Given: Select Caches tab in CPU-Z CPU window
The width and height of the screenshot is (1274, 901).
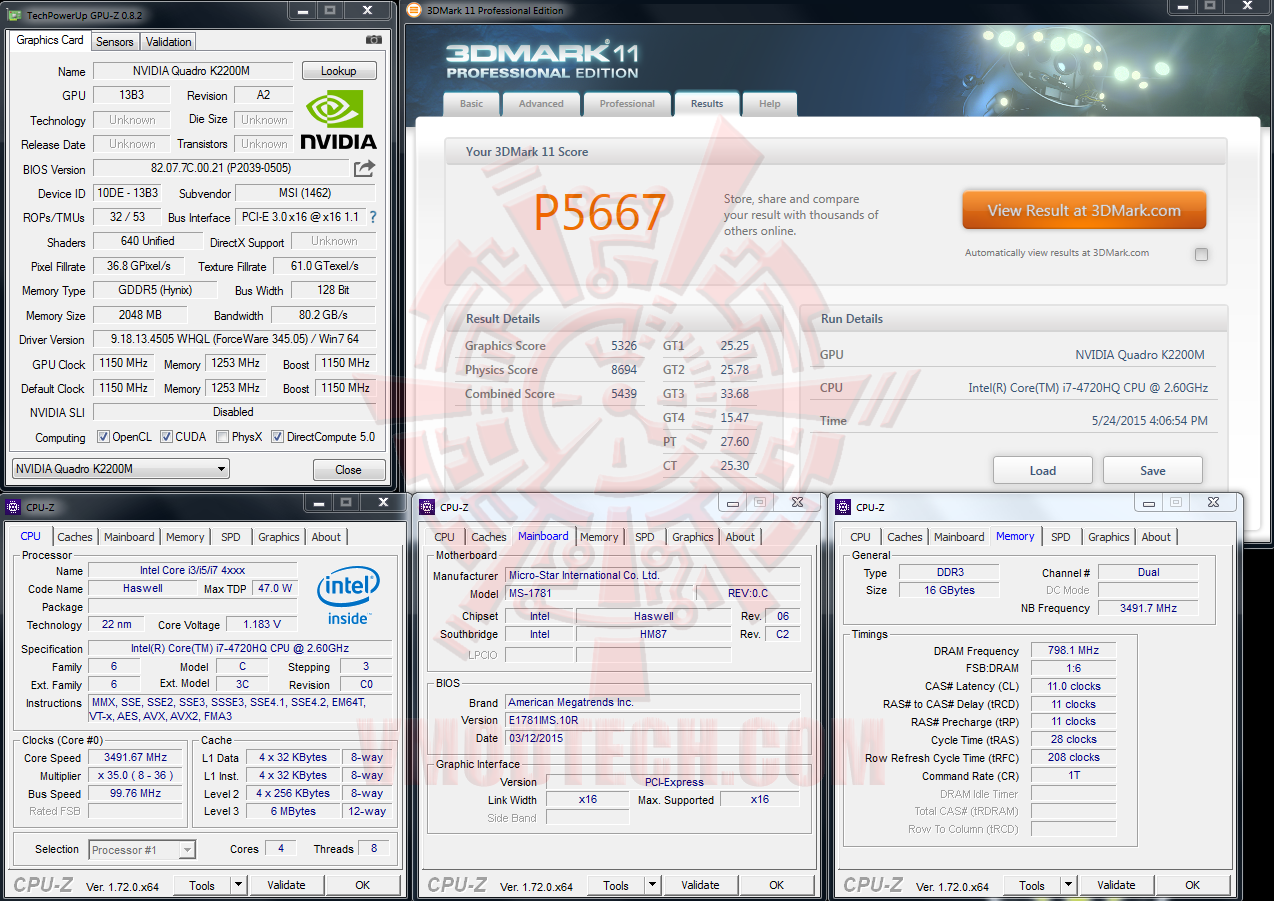Looking at the screenshot, I should click(x=75, y=537).
